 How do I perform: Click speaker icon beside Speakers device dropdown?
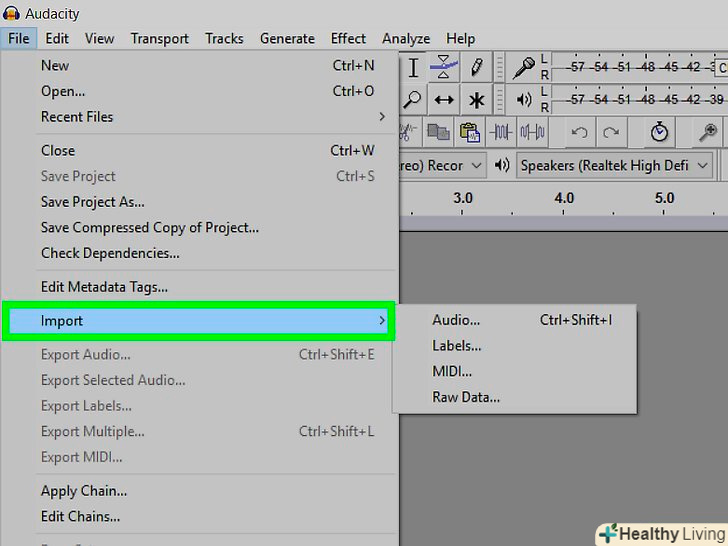pyautogui.click(x=502, y=165)
